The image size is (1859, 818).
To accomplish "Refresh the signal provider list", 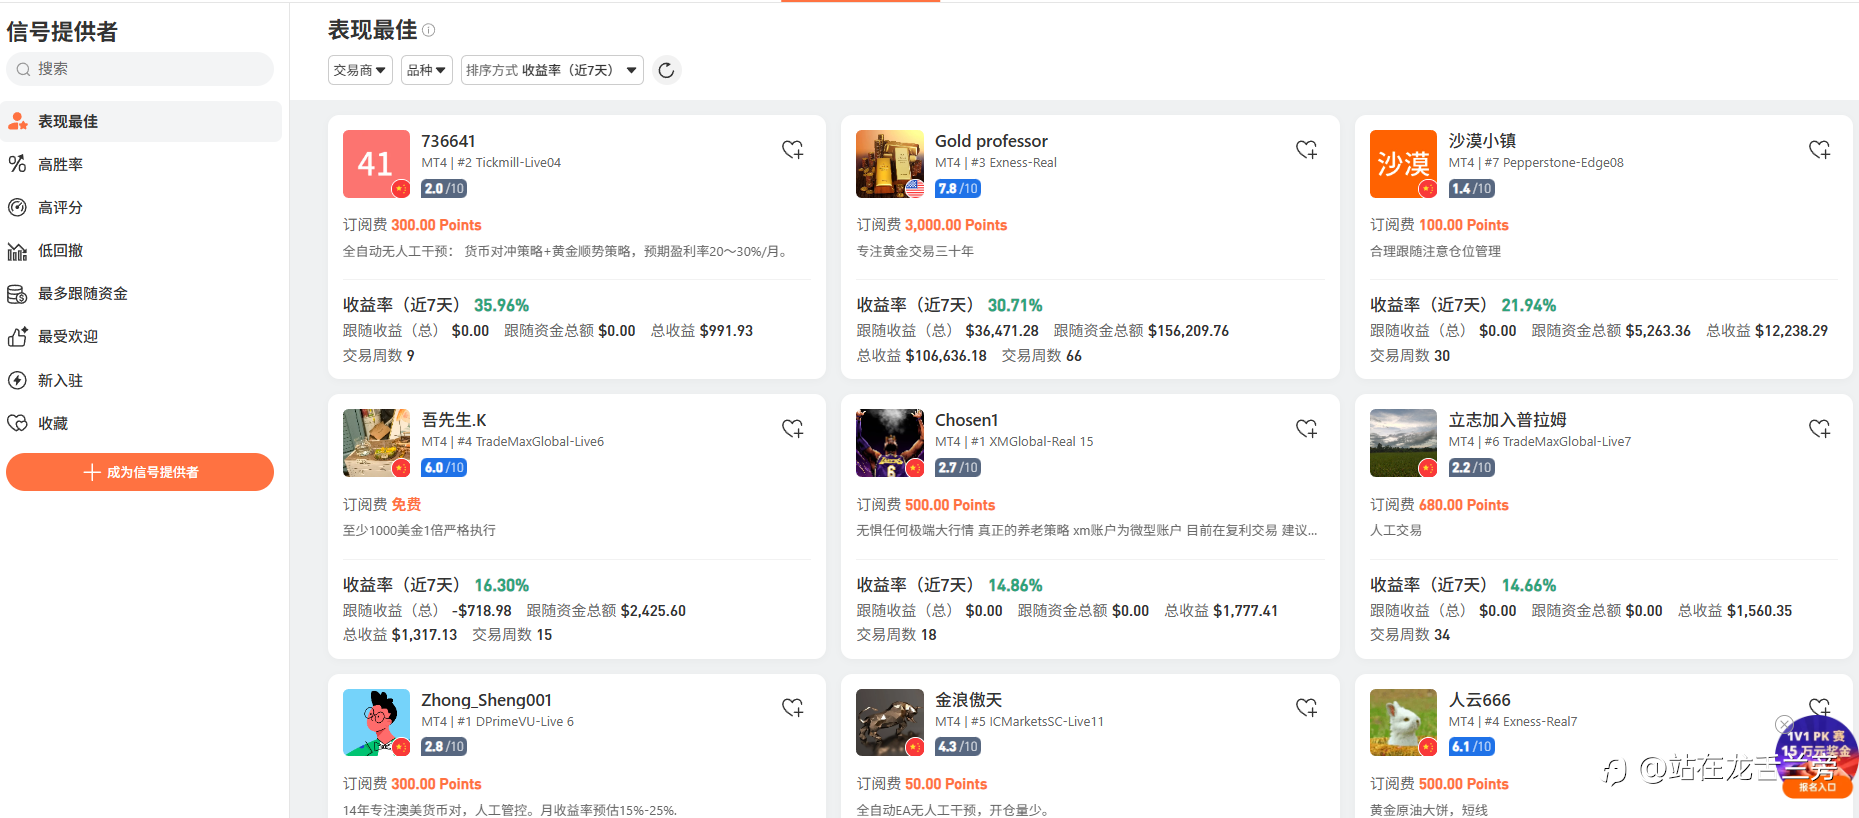I will coord(666,70).
